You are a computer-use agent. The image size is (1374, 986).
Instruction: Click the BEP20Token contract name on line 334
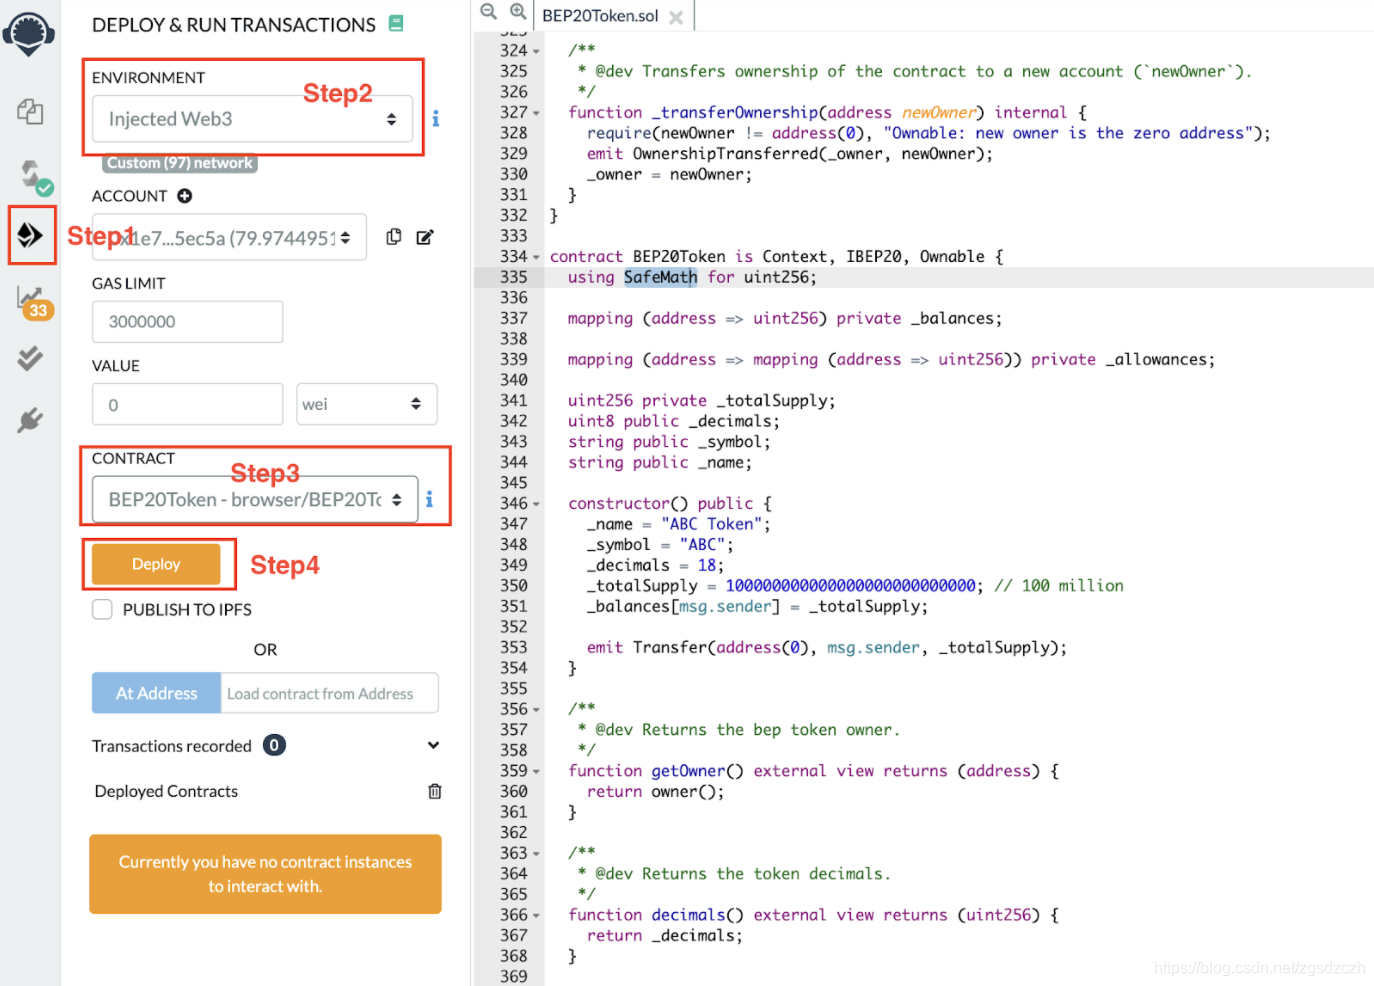point(679,257)
